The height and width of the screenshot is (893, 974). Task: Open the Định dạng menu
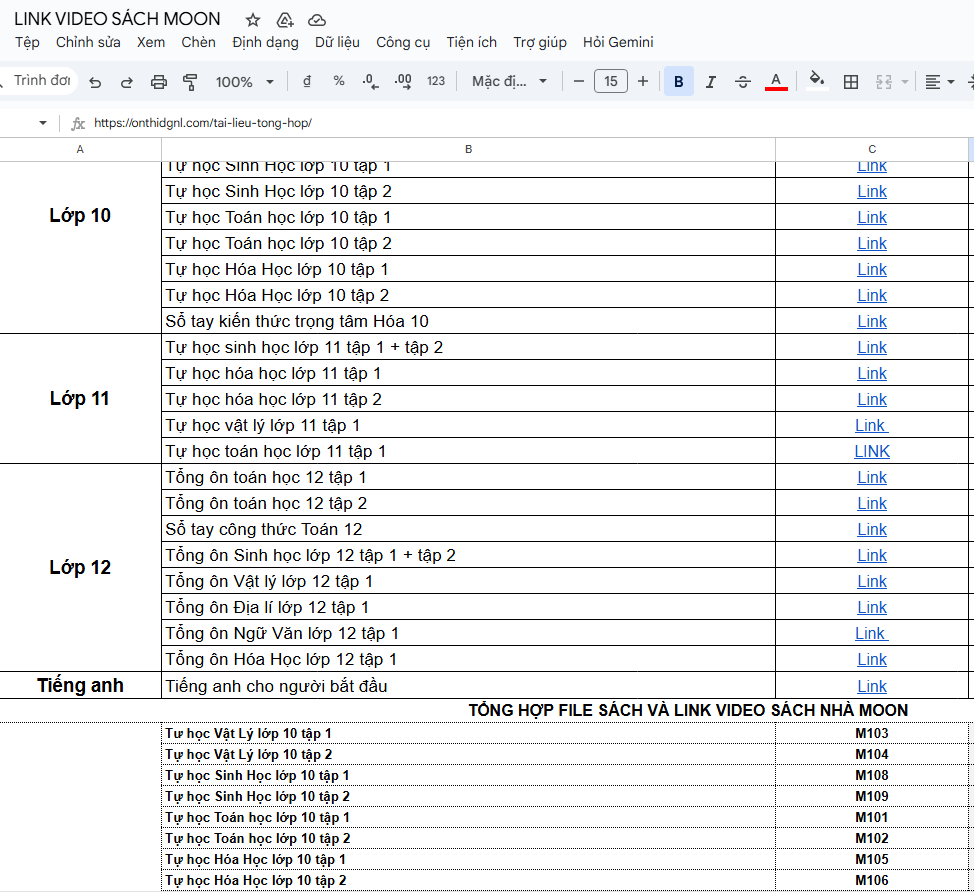pyautogui.click(x=265, y=42)
